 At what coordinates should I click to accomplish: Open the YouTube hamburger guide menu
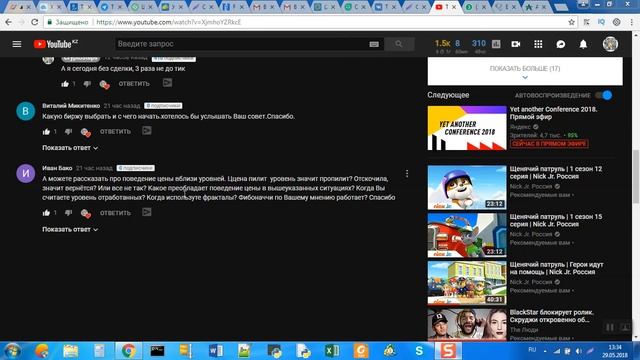[17, 44]
